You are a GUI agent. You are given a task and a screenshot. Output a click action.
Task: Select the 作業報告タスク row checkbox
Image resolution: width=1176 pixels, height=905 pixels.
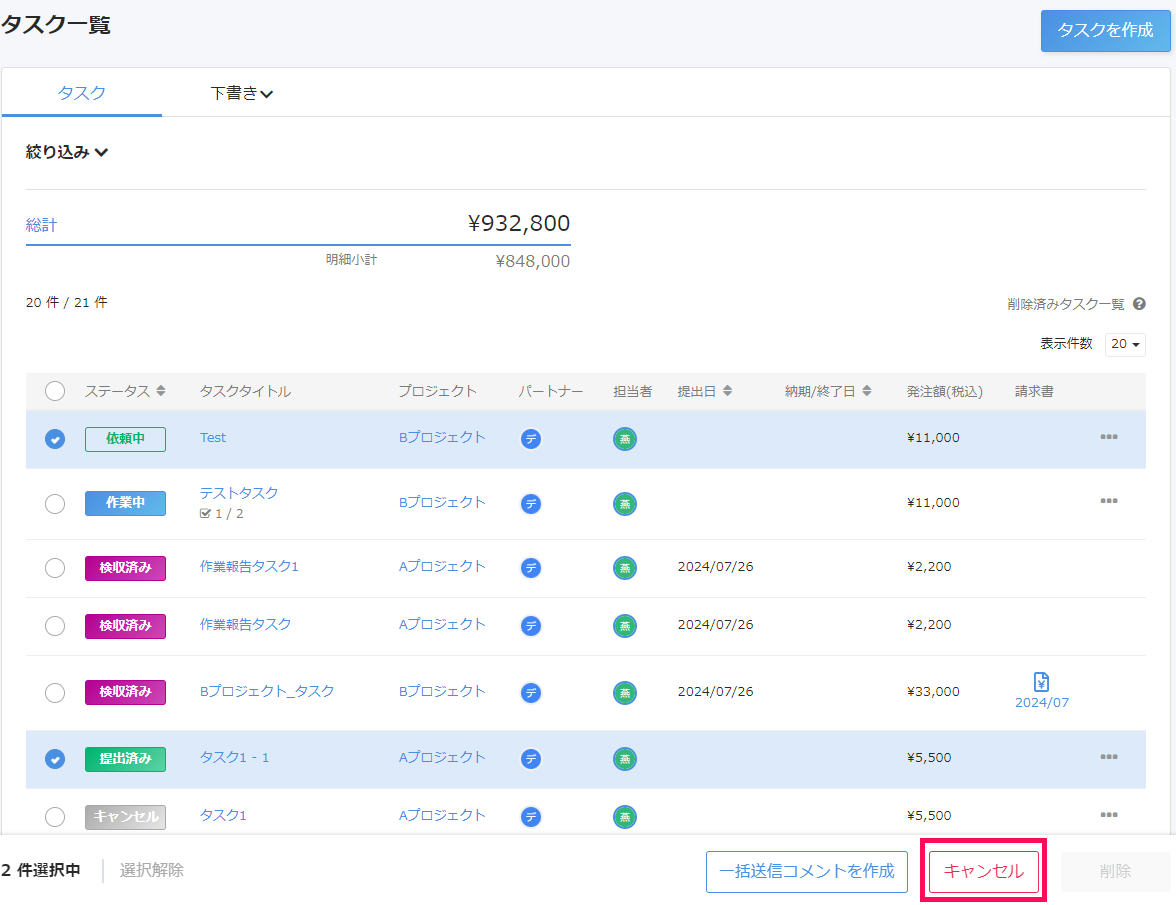coord(55,625)
